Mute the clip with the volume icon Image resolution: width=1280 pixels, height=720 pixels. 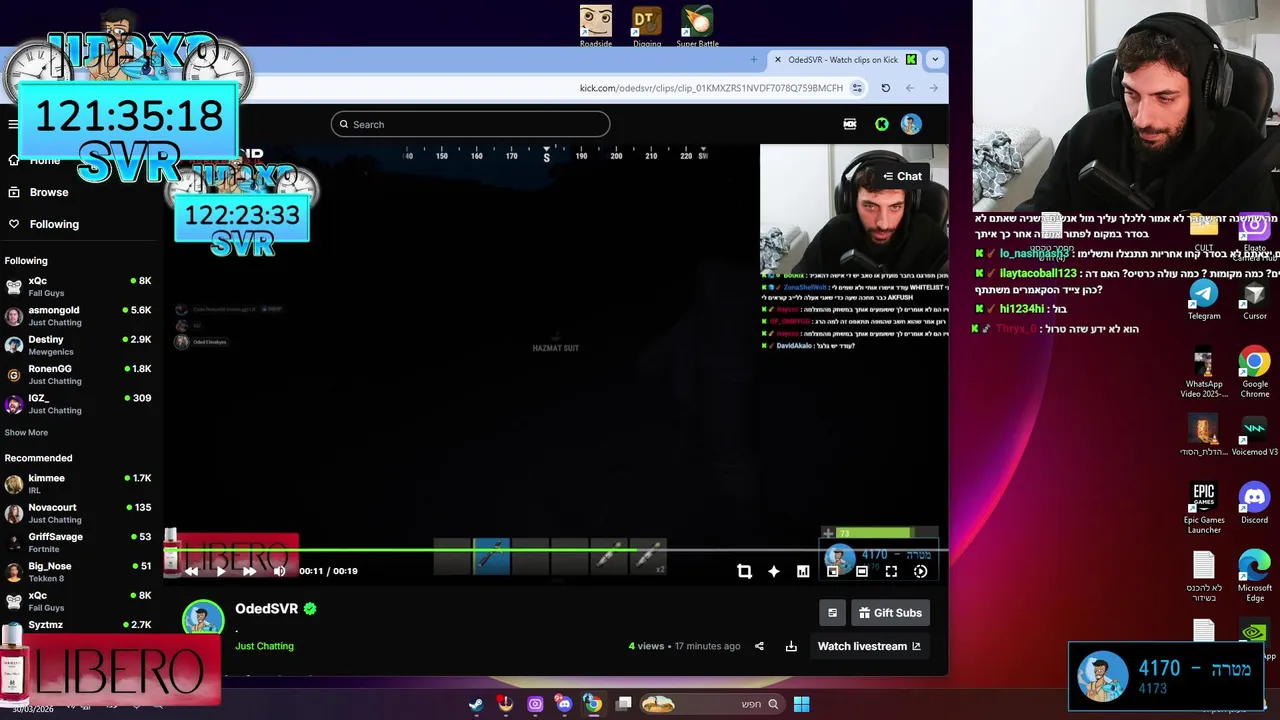pyautogui.click(x=279, y=571)
